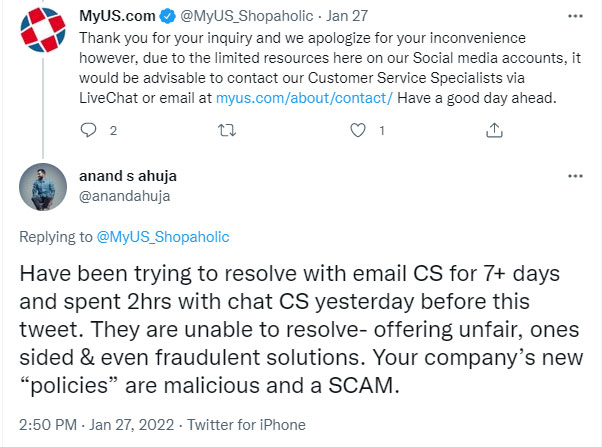
Task: Open the reply icon on the MyUS tweet
Action: [x=88, y=130]
